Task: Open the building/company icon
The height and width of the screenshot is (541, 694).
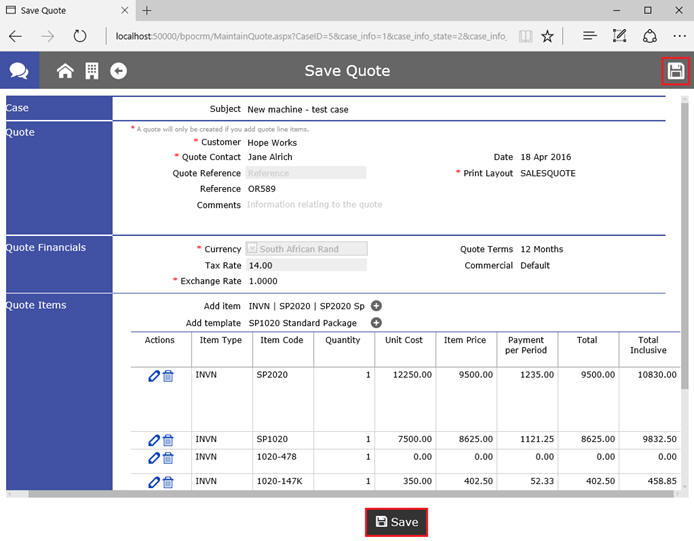Action: pyautogui.click(x=91, y=71)
